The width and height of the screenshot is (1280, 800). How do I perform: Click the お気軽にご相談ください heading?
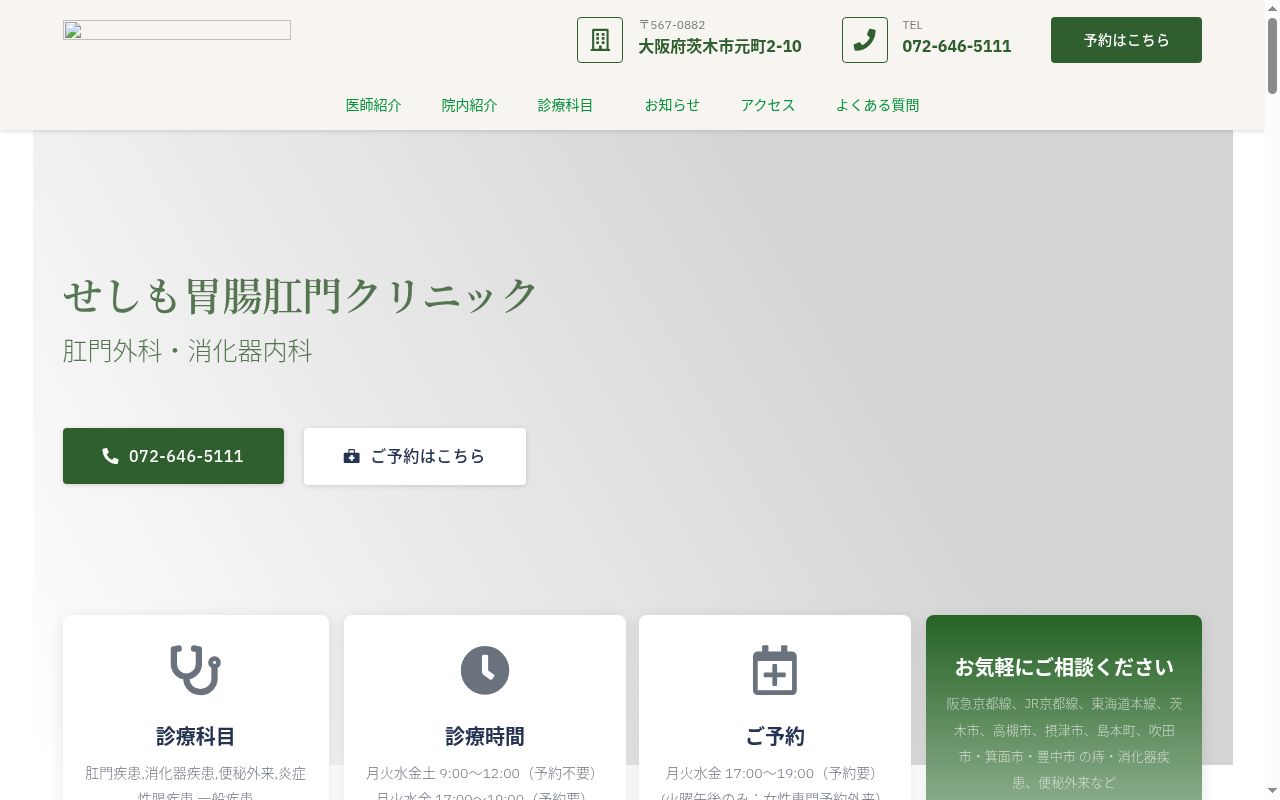[1064, 667]
